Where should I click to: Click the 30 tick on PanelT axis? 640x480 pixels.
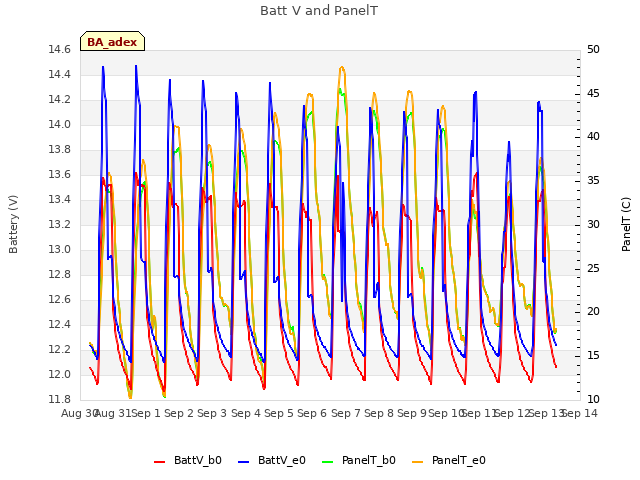click(x=593, y=224)
